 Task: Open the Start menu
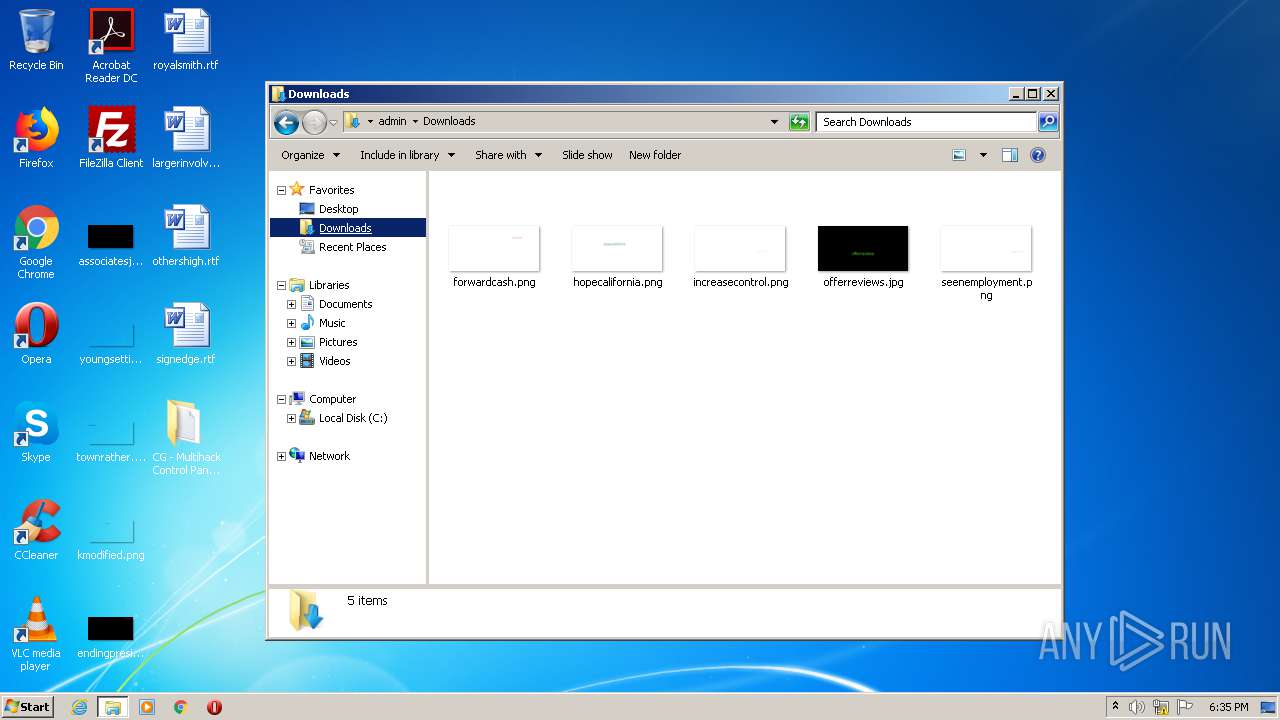[28, 707]
